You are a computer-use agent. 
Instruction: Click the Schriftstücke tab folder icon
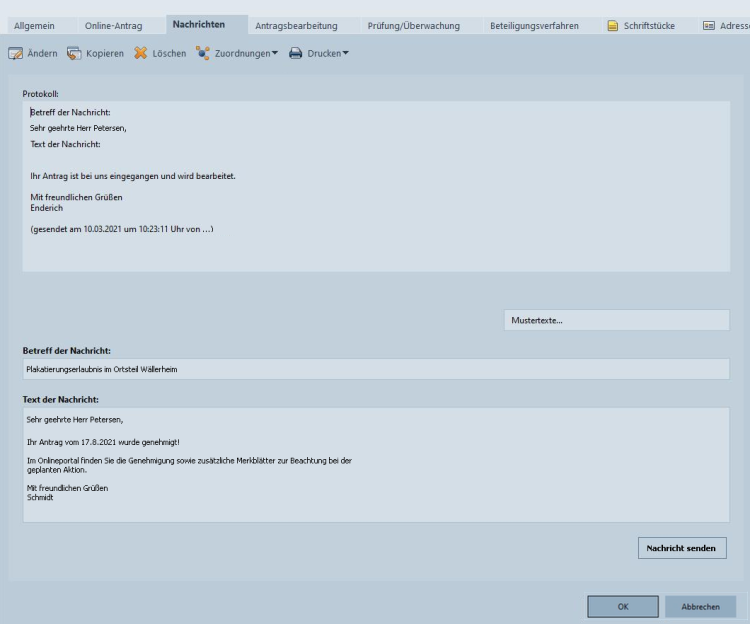coord(613,25)
